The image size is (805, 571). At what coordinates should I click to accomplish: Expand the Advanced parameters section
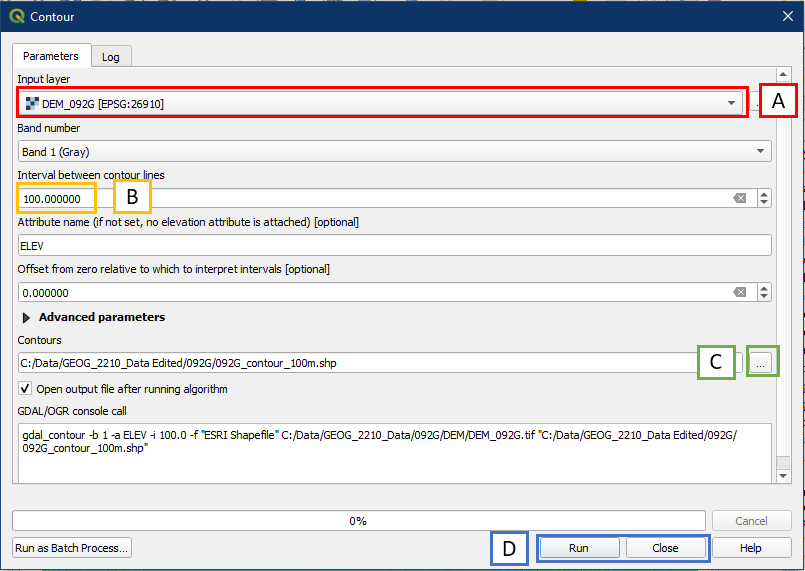pos(27,317)
